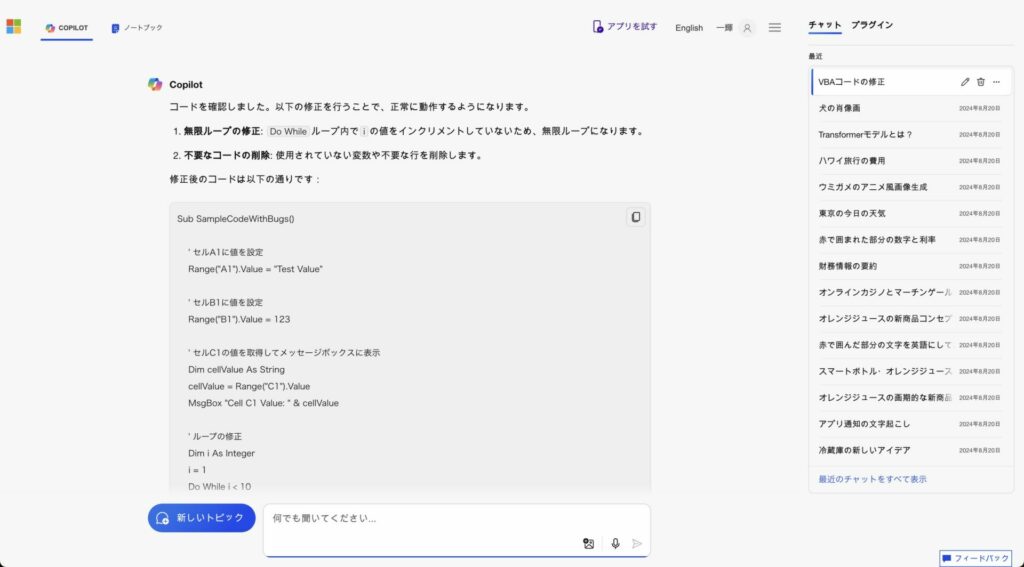Click the Copilot logo next to the response

coord(155,84)
